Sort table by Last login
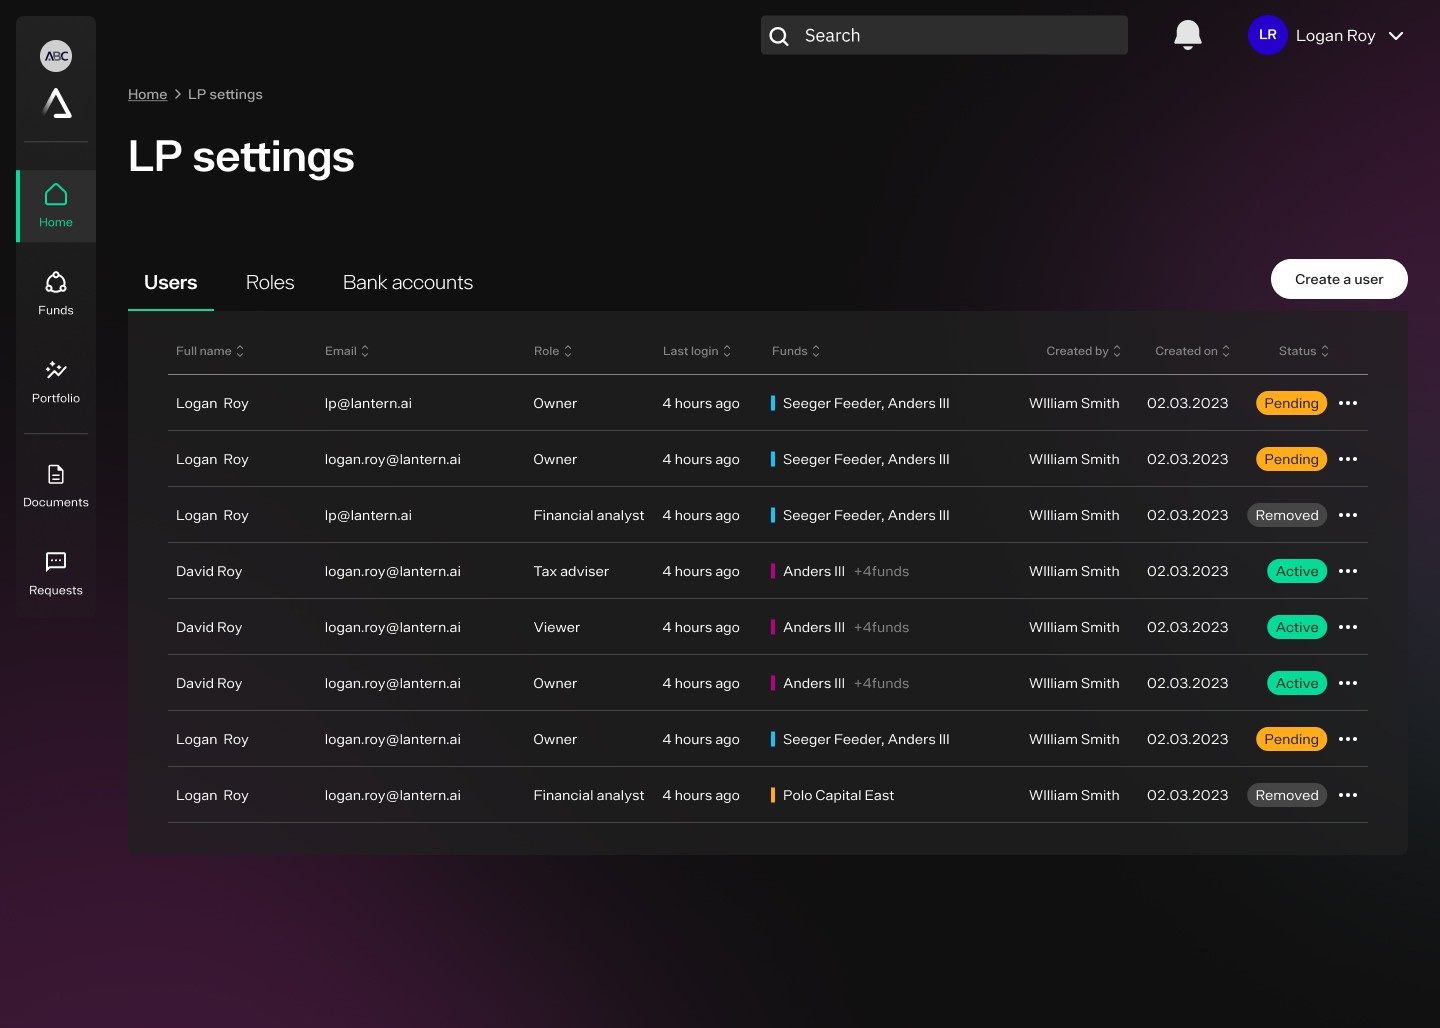Screen dimensions: 1440x1028 point(697,351)
